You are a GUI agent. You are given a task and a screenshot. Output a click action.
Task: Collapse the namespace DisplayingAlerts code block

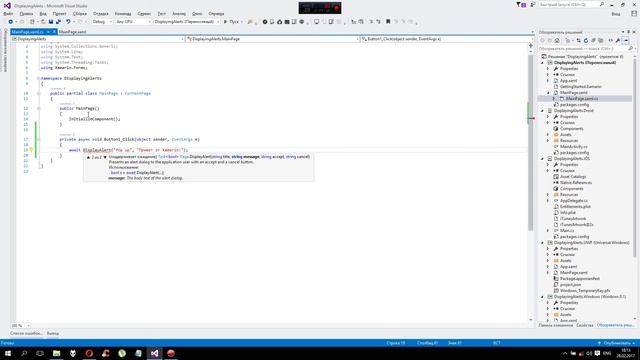[x=38, y=78]
